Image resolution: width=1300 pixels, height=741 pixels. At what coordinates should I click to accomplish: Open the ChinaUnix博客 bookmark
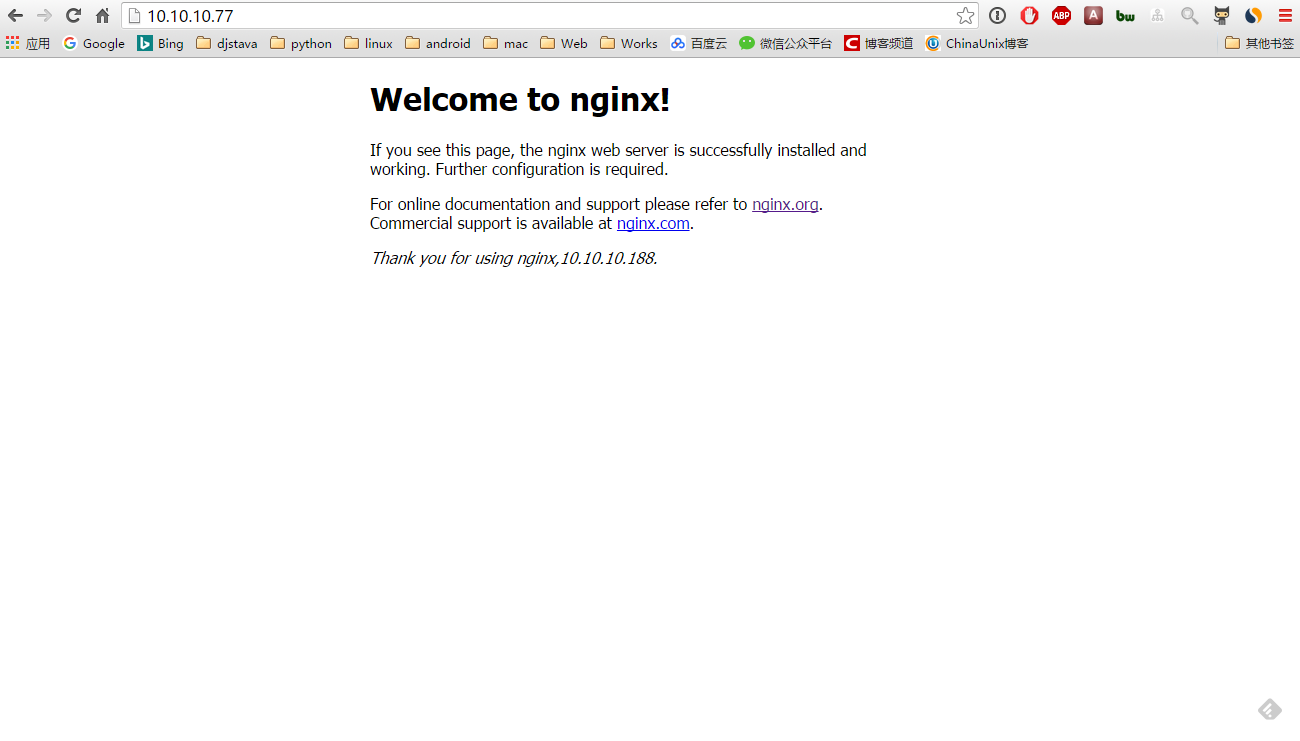click(x=976, y=43)
